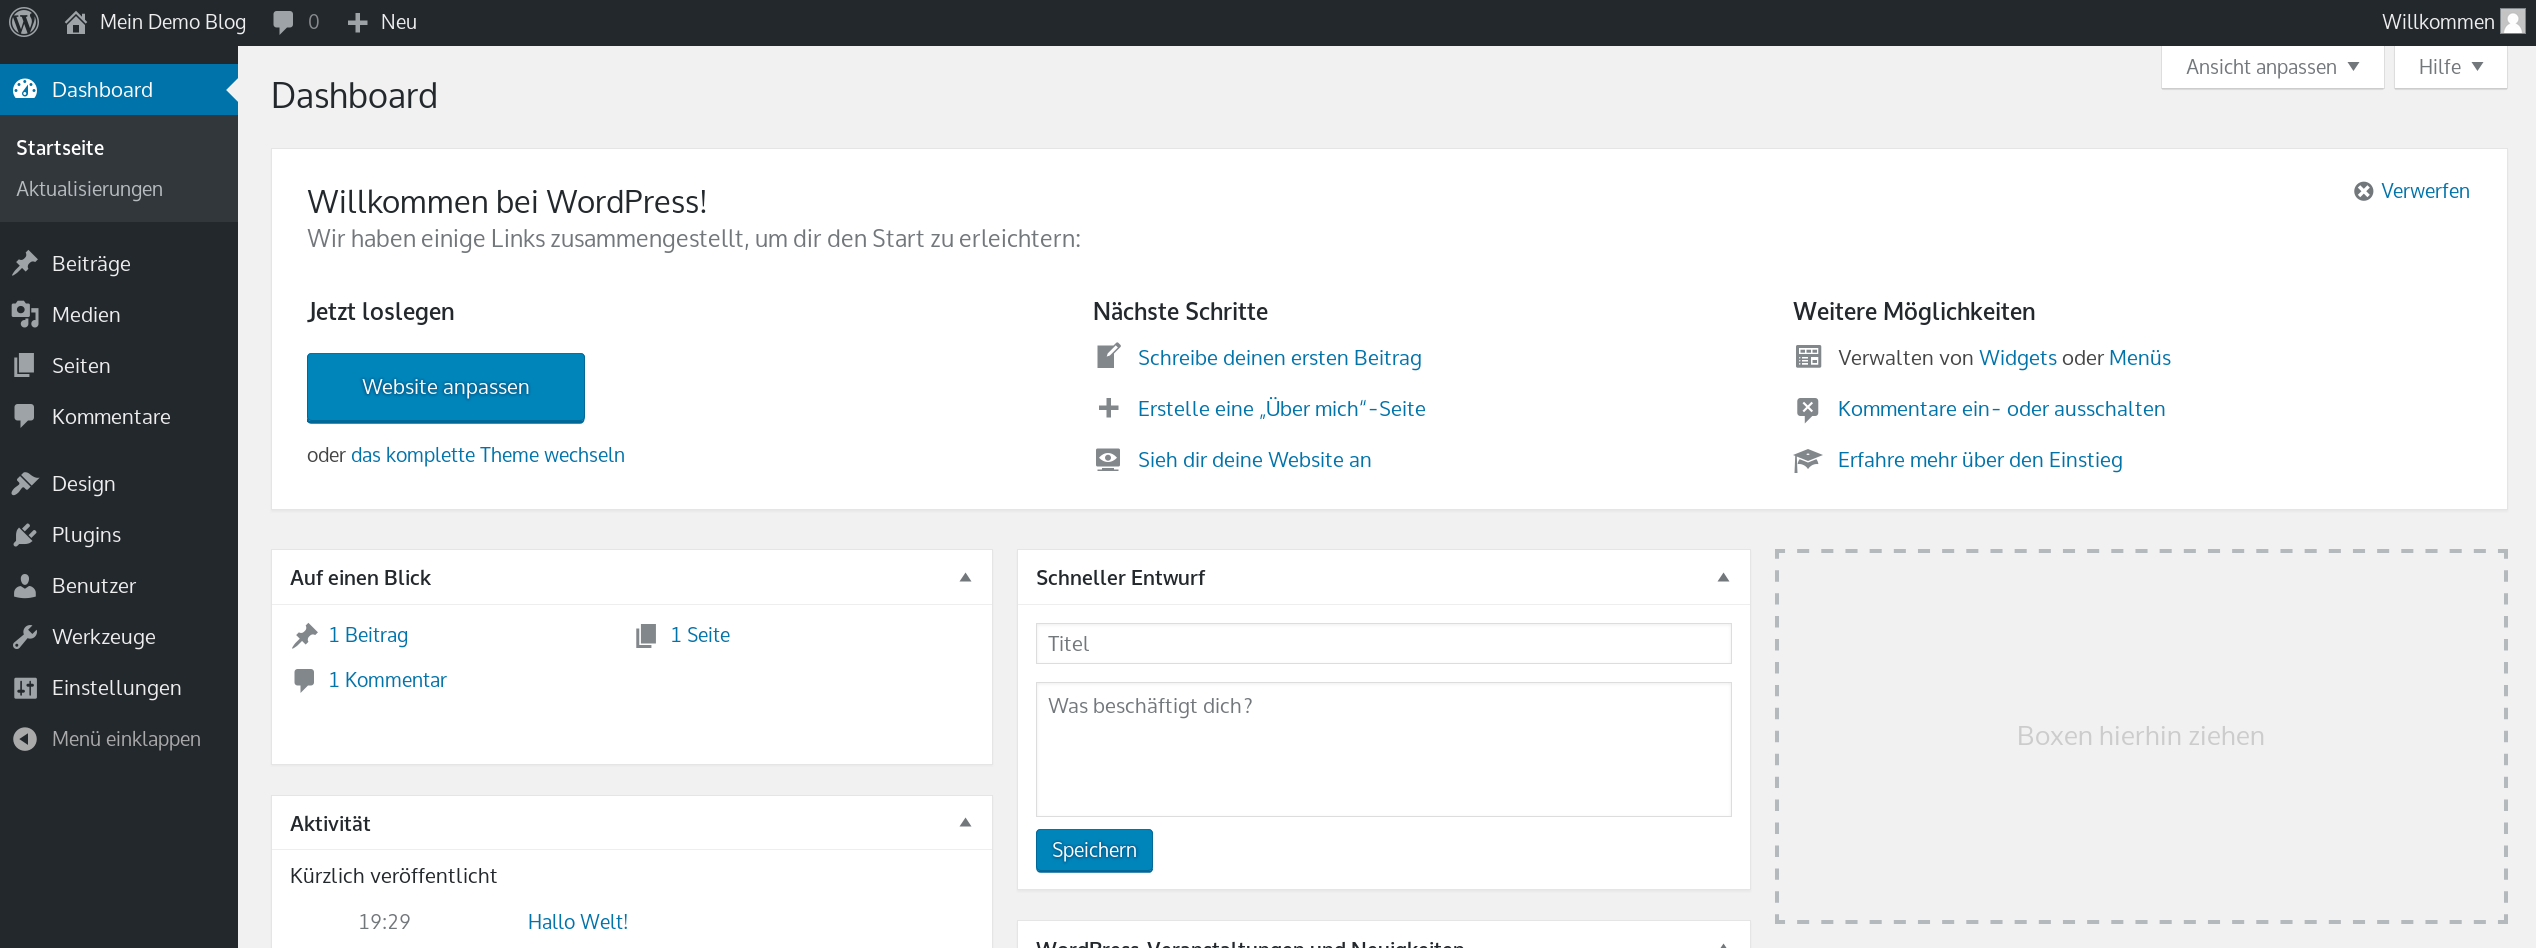Image resolution: width=2536 pixels, height=948 pixels.
Task: Open the Ansicht anpassen dropdown
Action: coord(2271,66)
